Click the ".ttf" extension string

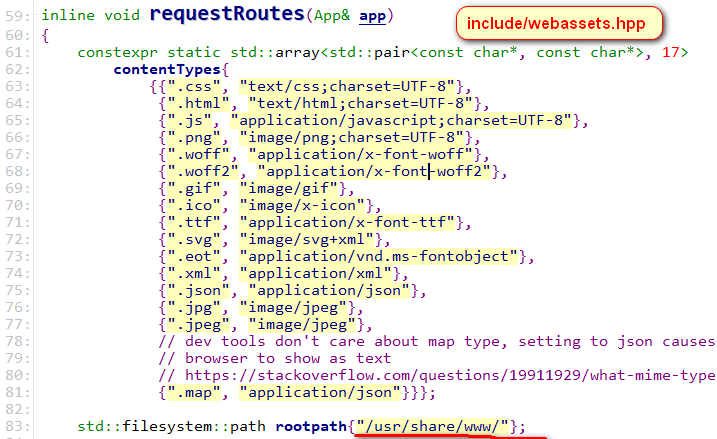click(x=194, y=222)
